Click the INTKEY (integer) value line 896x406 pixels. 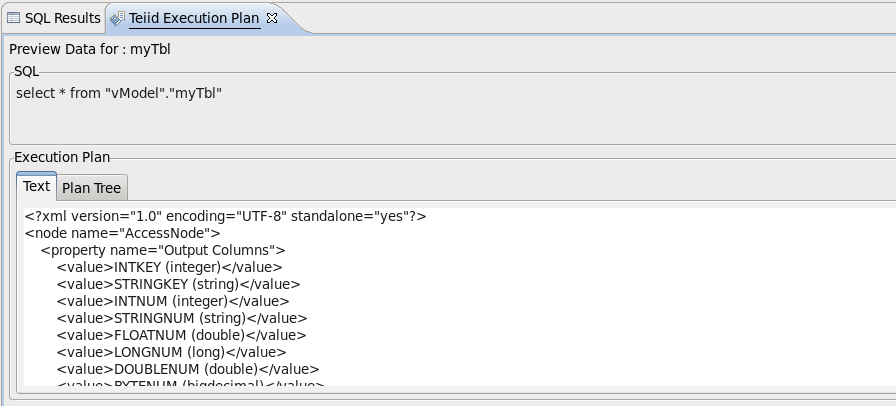coord(169,267)
